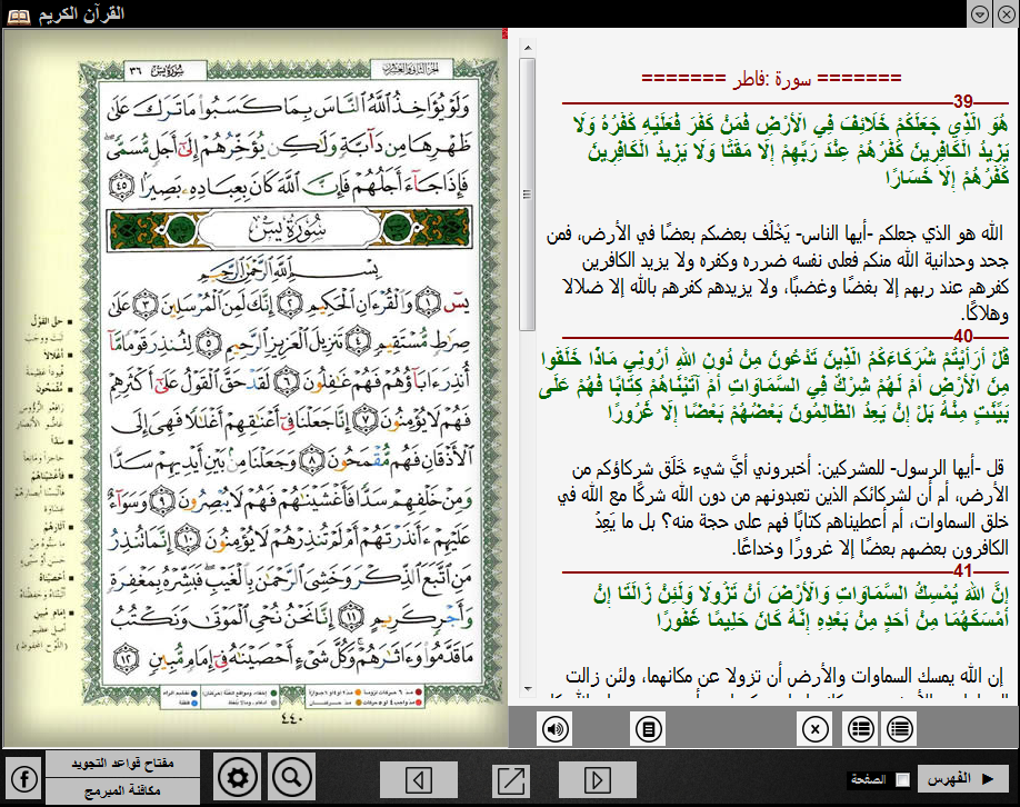The height and width of the screenshot is (807, 1020).
Task: Click the مكافئة المبرمج button
Action: click(123, 791)
